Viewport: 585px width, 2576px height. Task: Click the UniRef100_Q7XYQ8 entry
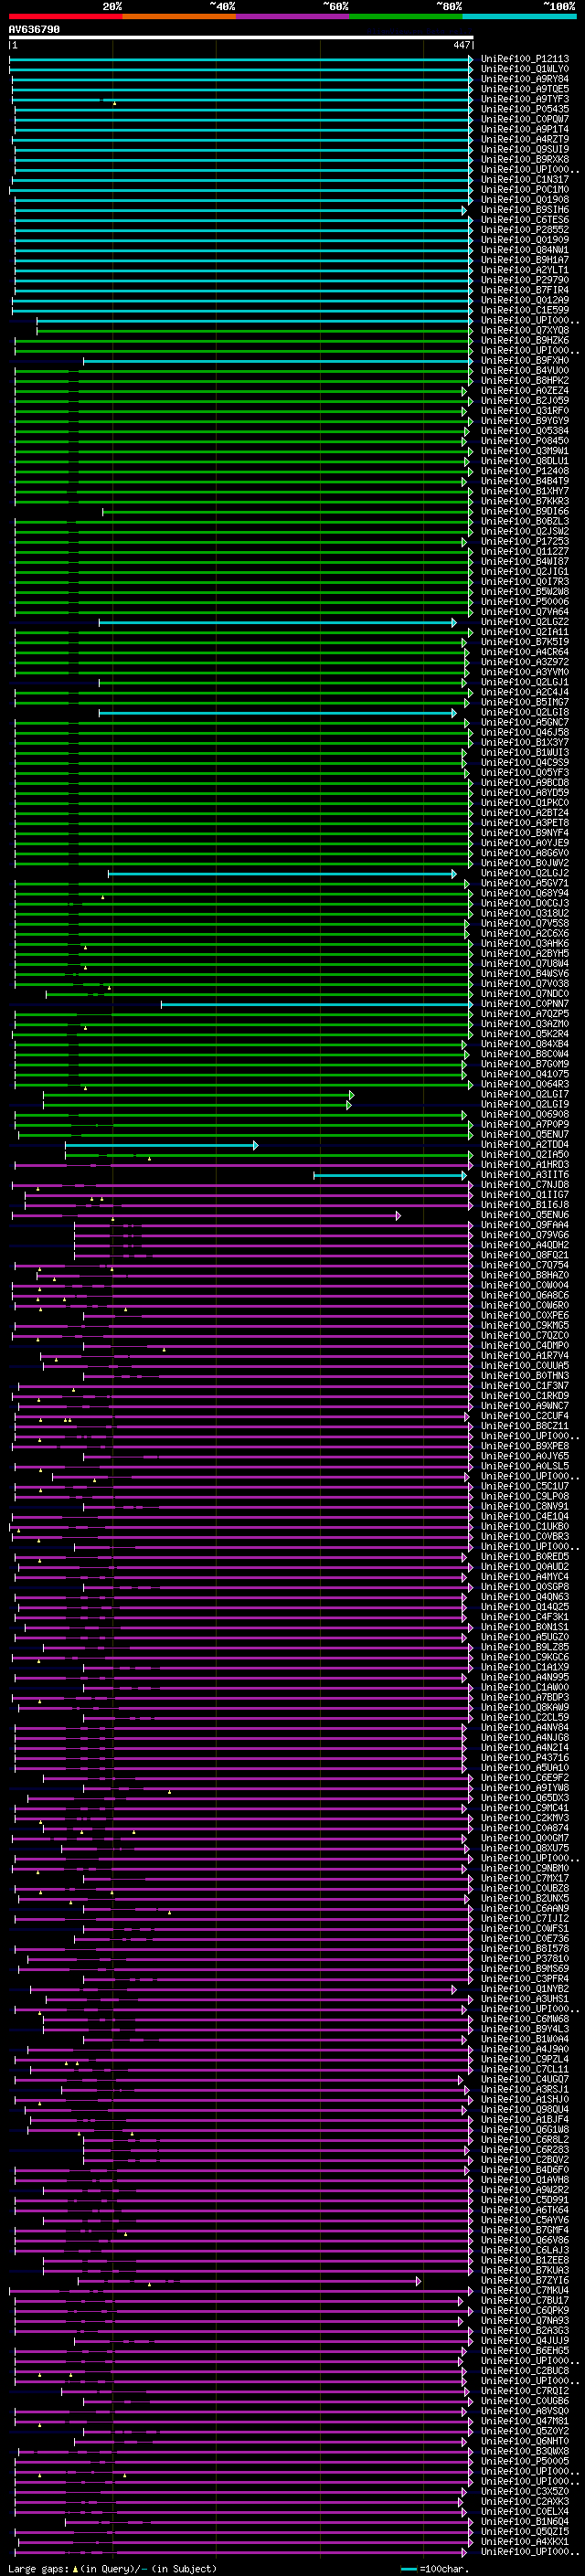tap(525, 330)
